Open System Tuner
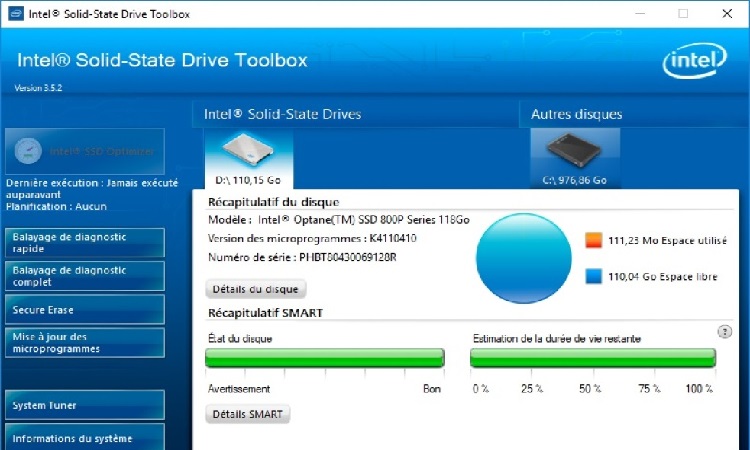Viewport: 750px width, 450px height. pos(85,405)
